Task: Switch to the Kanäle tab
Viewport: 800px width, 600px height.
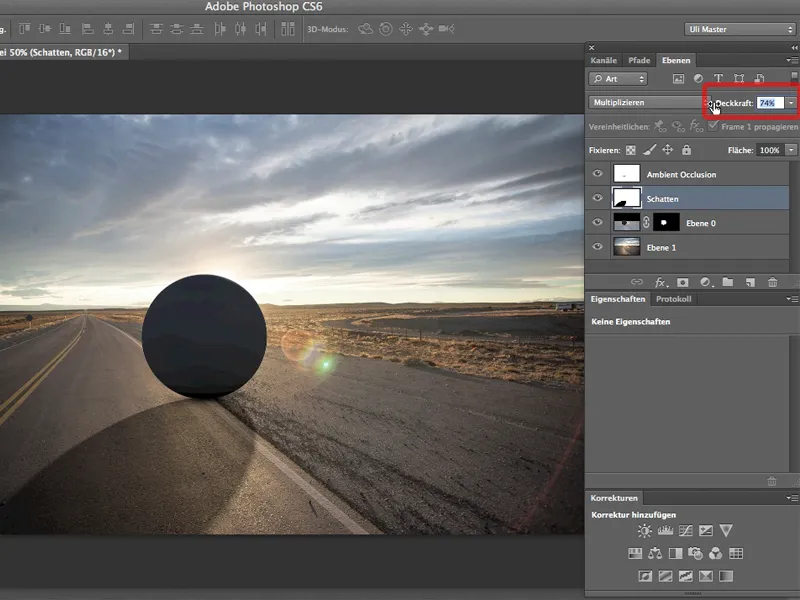Action: click(604, 60)
